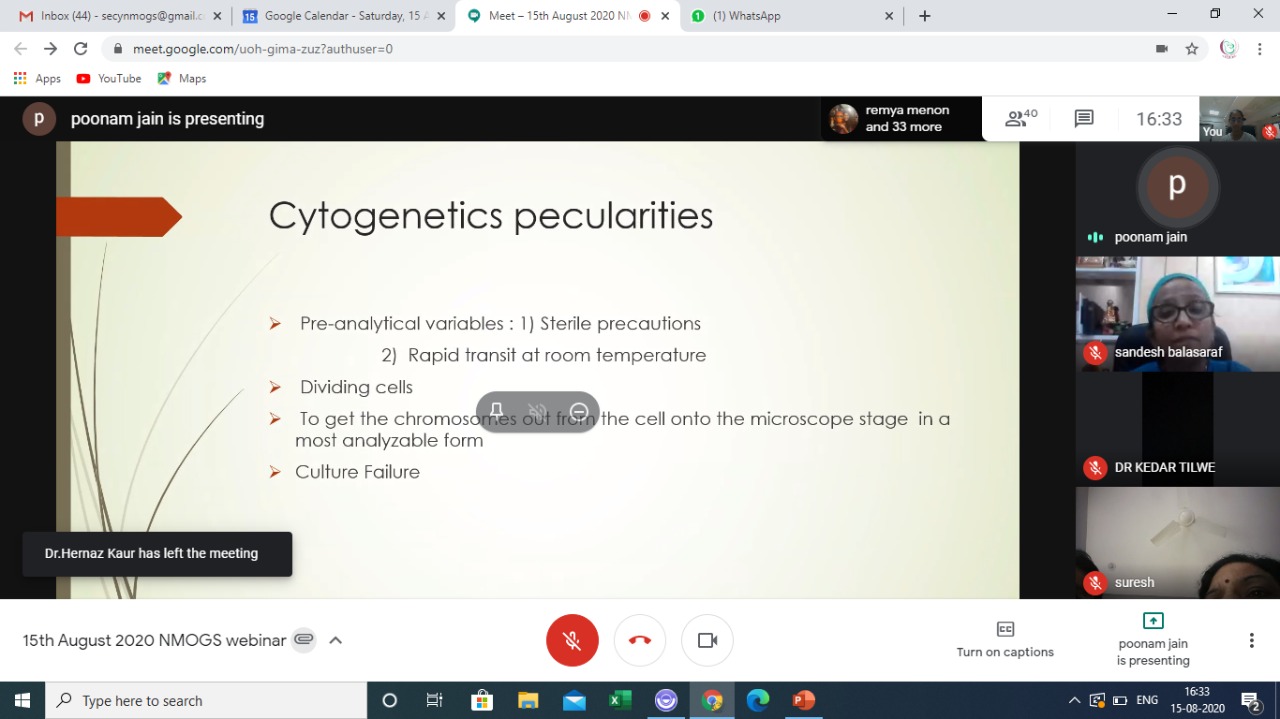Click the red leave call button

tap(640, 640)
